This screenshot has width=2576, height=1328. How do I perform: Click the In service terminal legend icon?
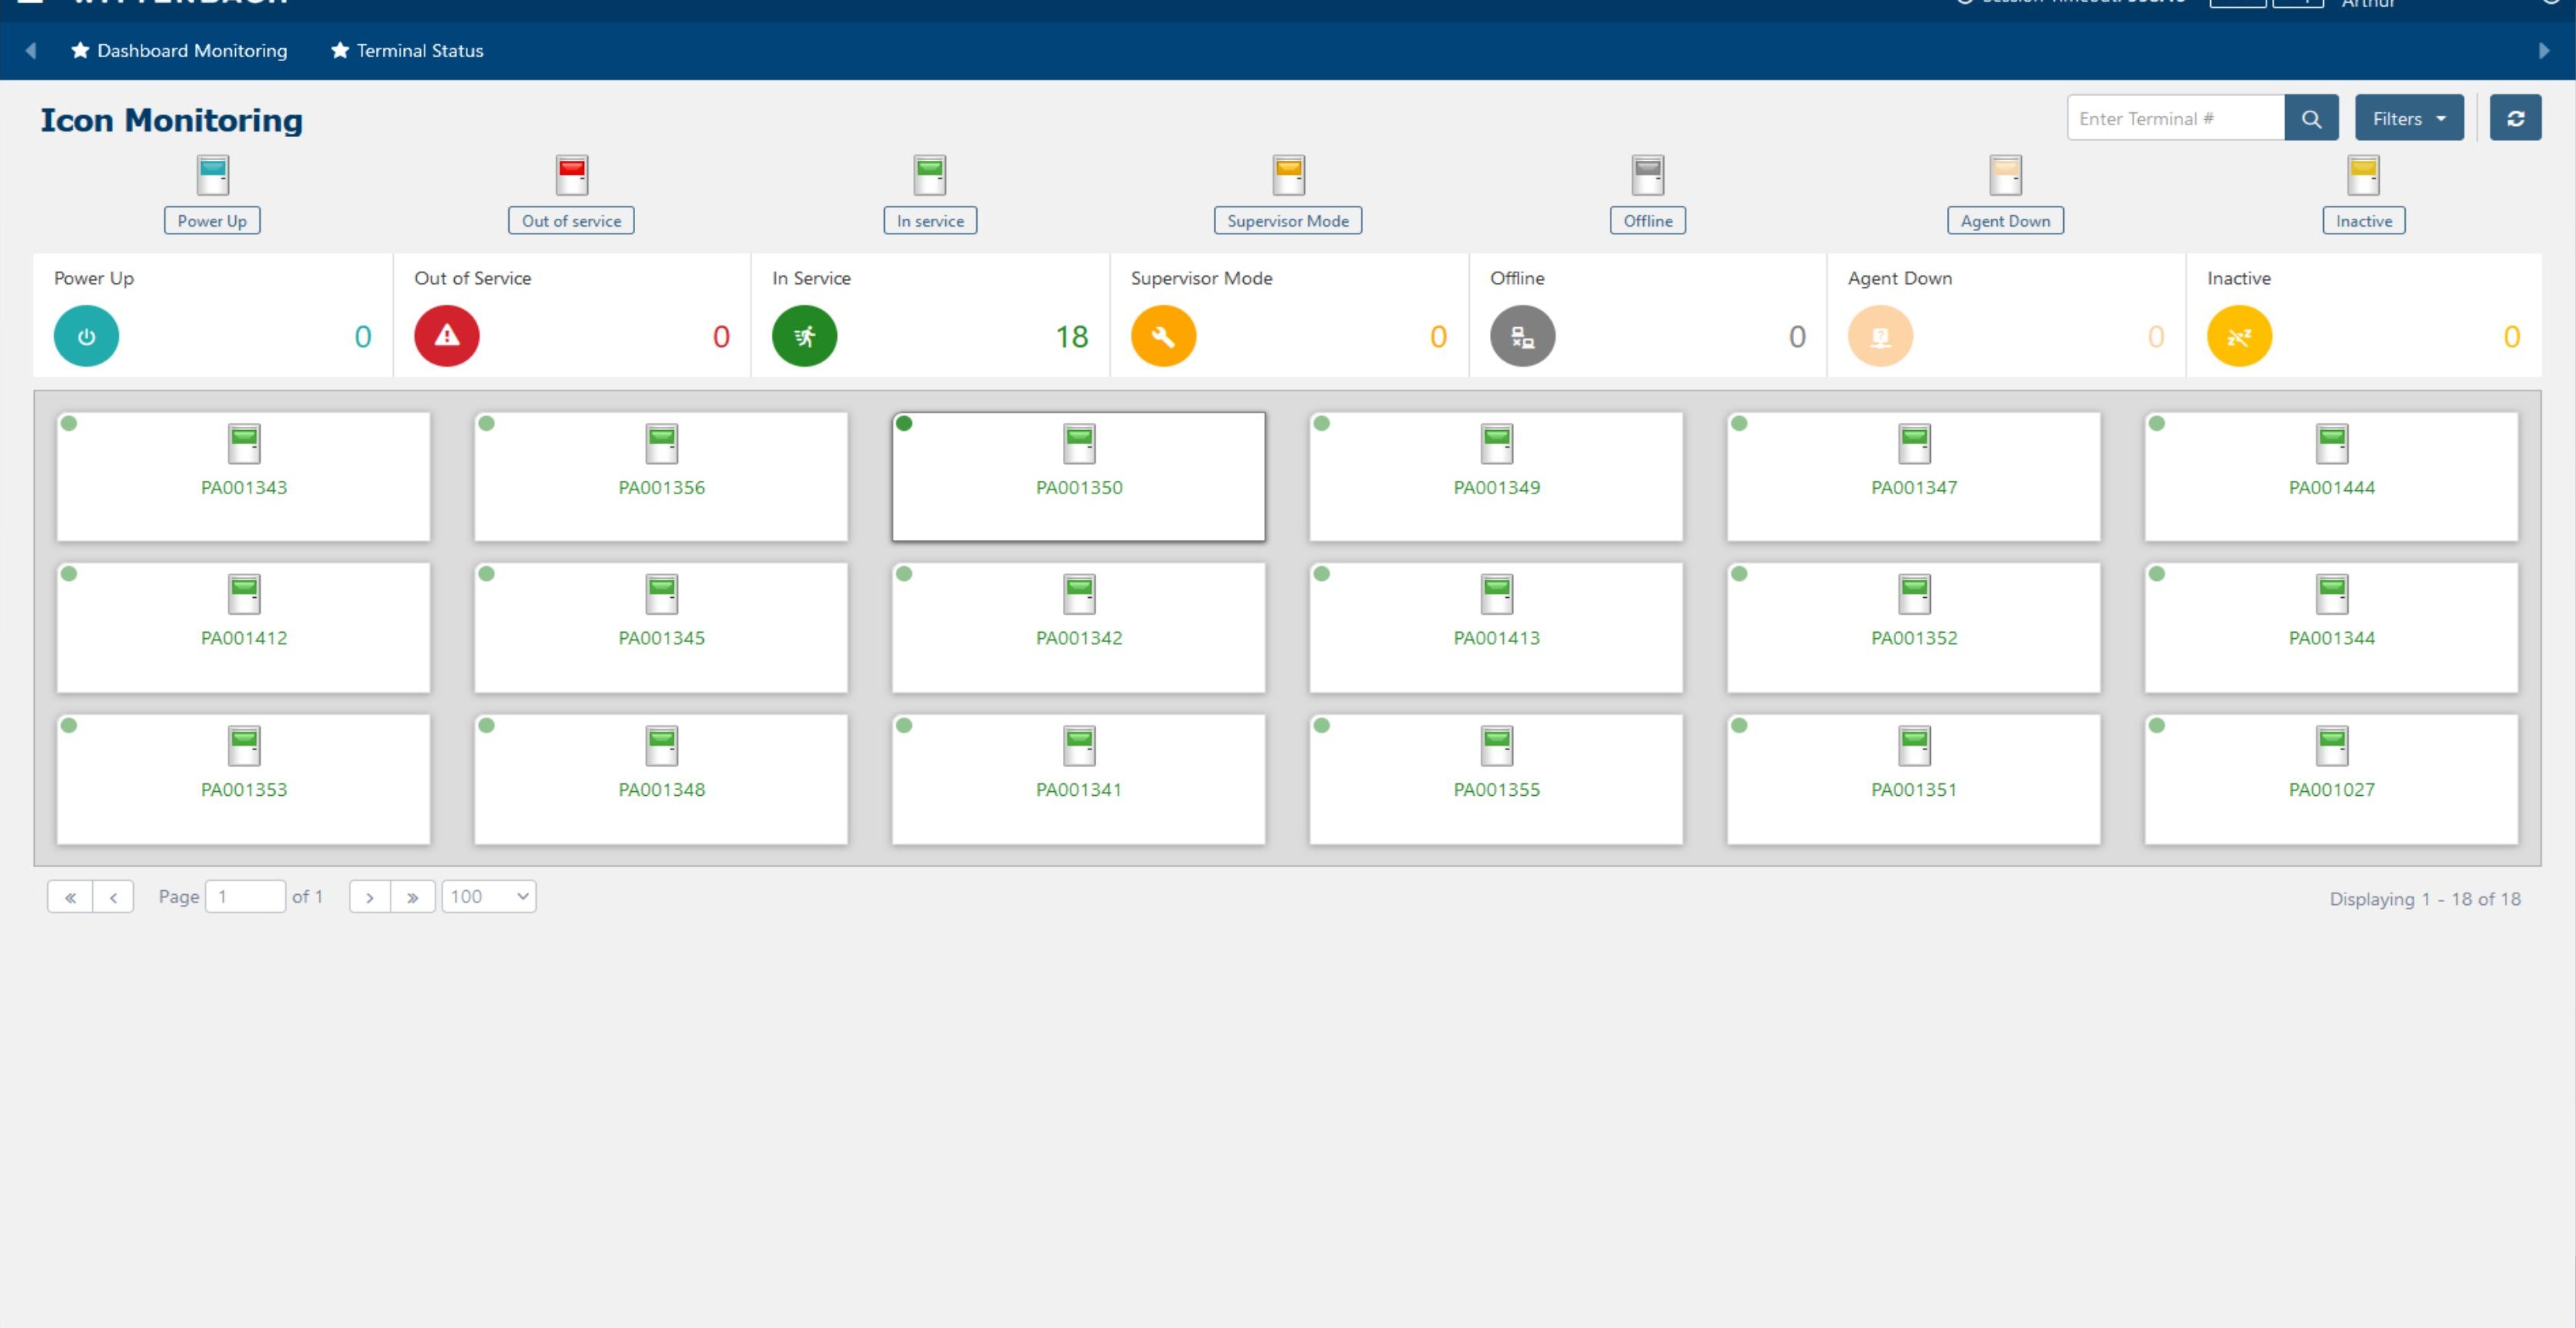[x=930, y=175]
